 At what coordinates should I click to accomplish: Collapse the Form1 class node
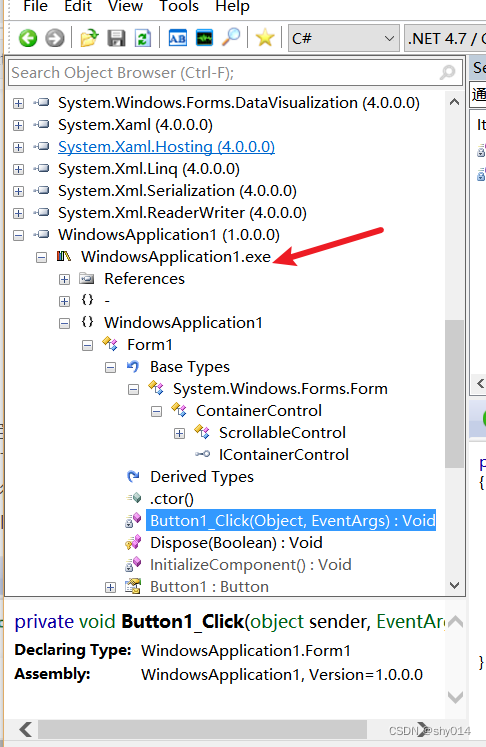(x=87, y=345)
